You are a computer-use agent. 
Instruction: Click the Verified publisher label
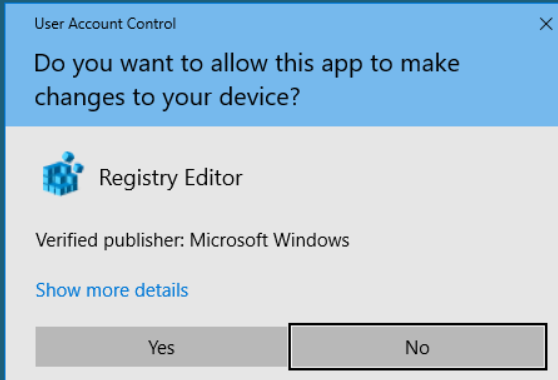[x=110, y=240]
